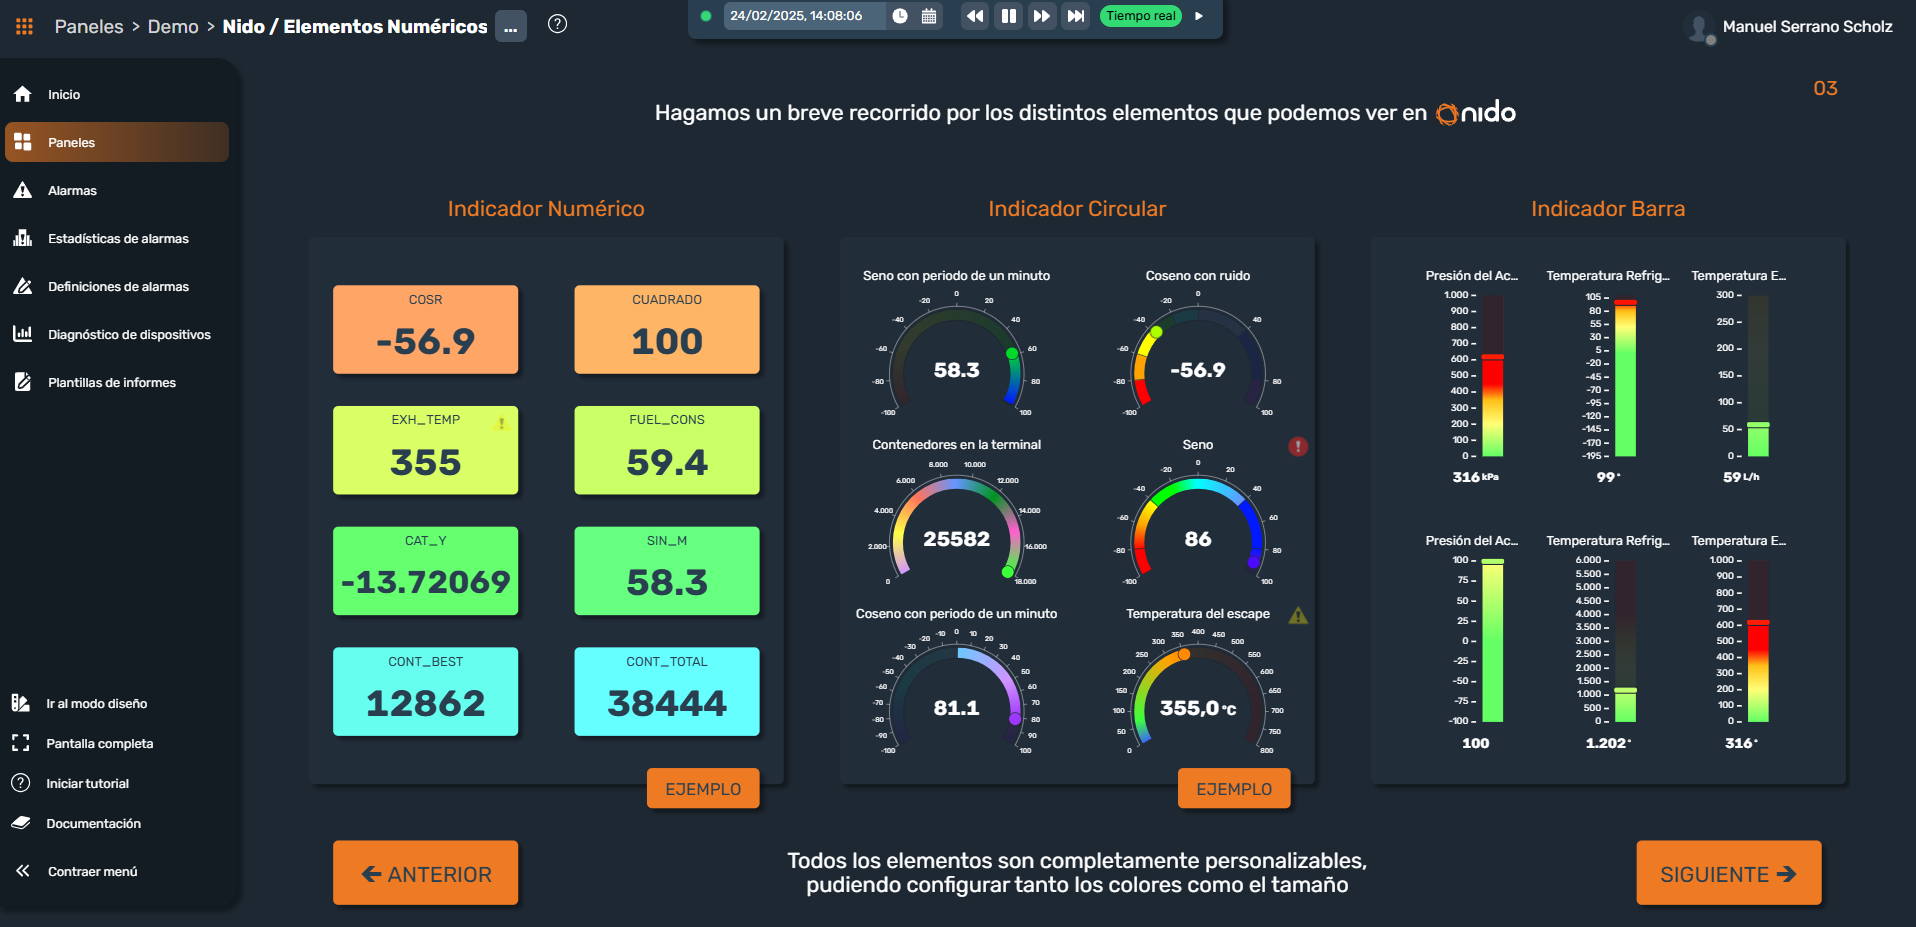Click the date and time field
The width and height of the screenshot is (1916, 927).
[x=804, y=16]
